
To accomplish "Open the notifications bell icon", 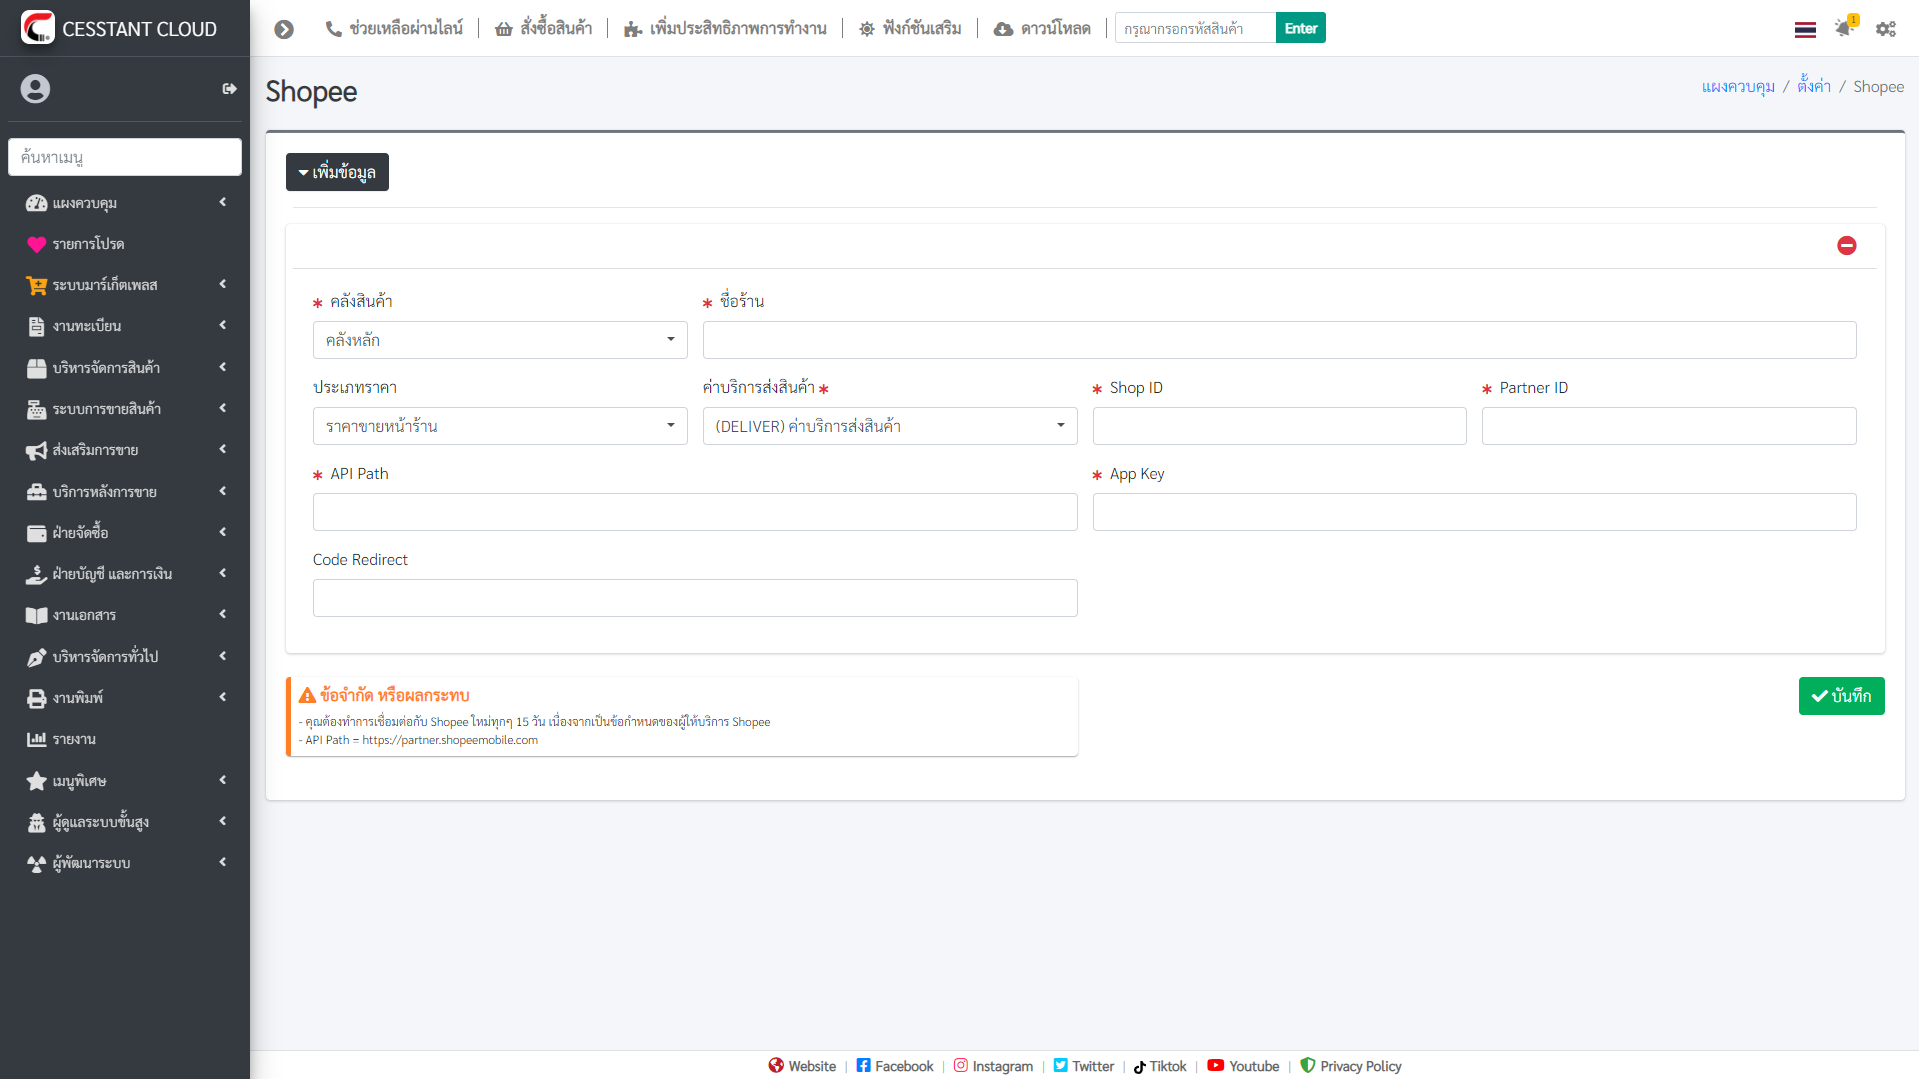I will [1845, 27].
